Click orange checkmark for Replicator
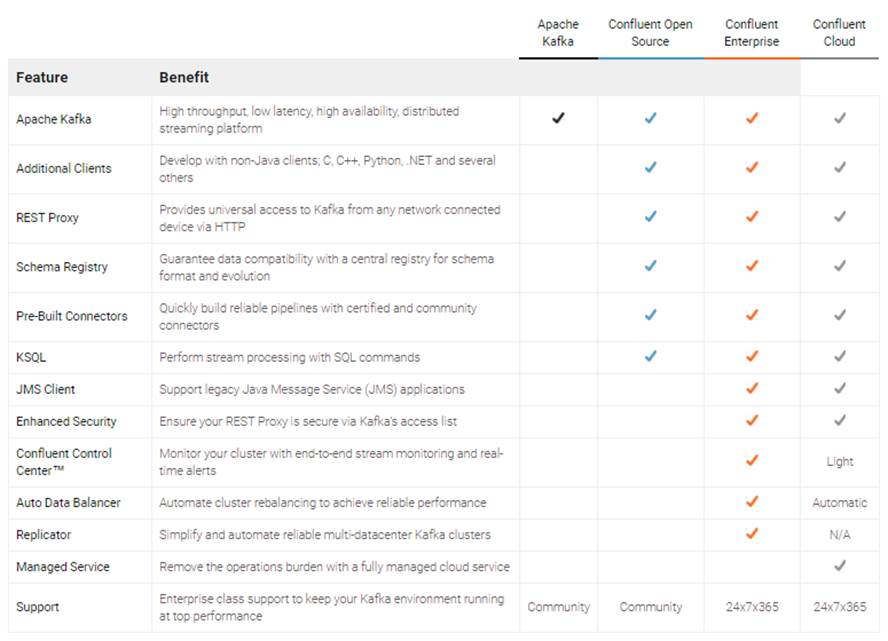The width and height of the screenshot is (888, 641). click(752, 534)
